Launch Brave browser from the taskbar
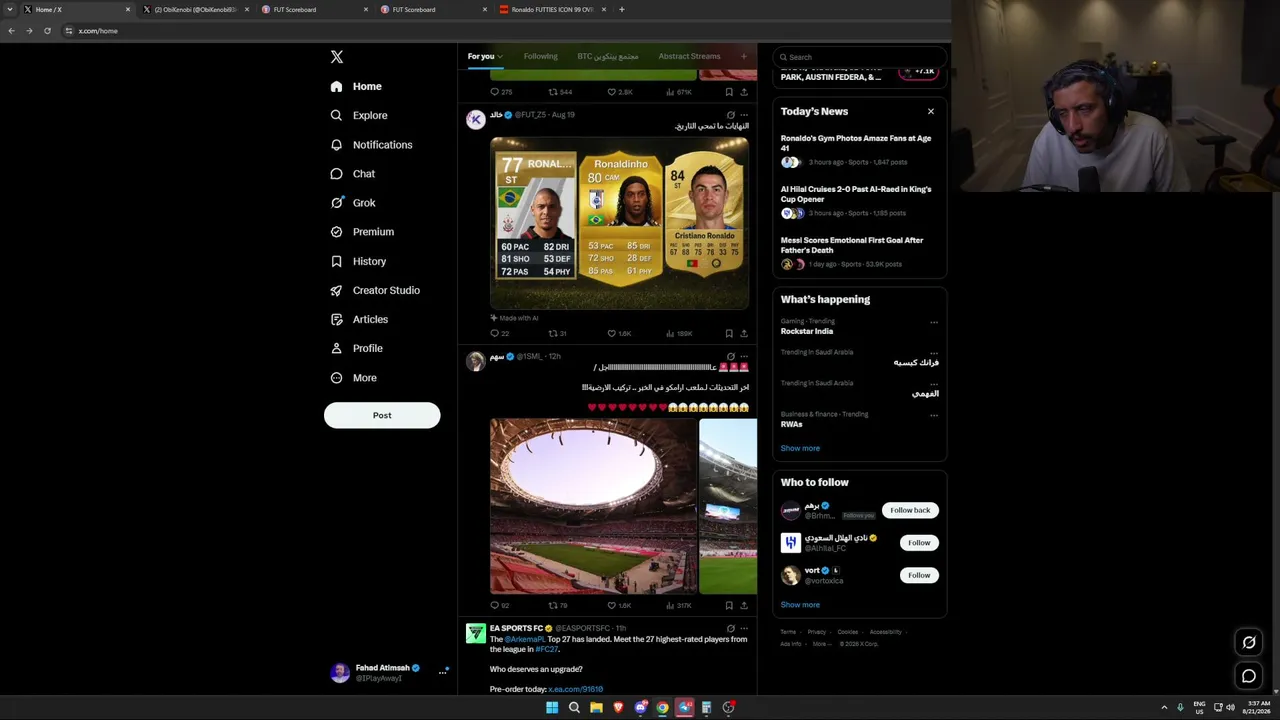The height and width of the screenshot is (720, 1280). [618, 708]
